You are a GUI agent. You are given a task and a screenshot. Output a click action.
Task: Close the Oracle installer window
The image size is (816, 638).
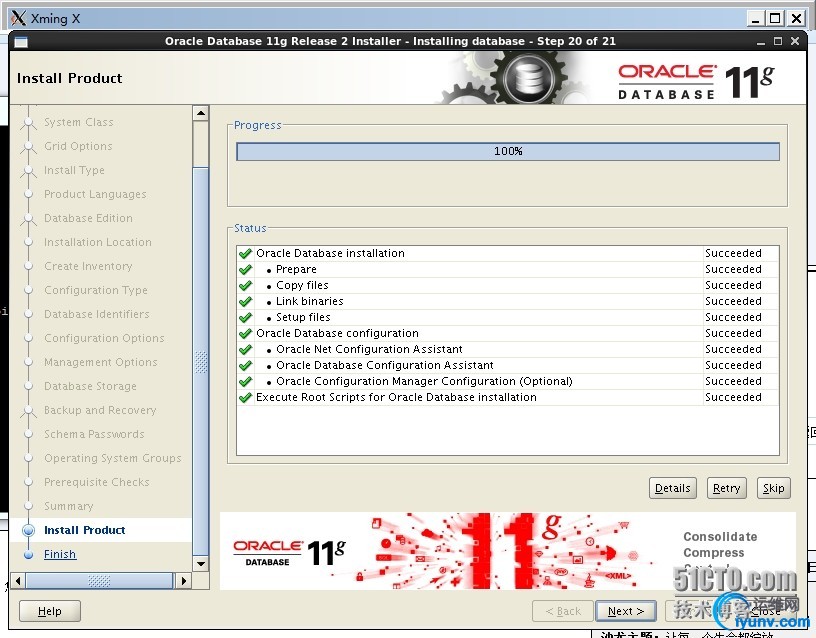(x=795, y=41)
